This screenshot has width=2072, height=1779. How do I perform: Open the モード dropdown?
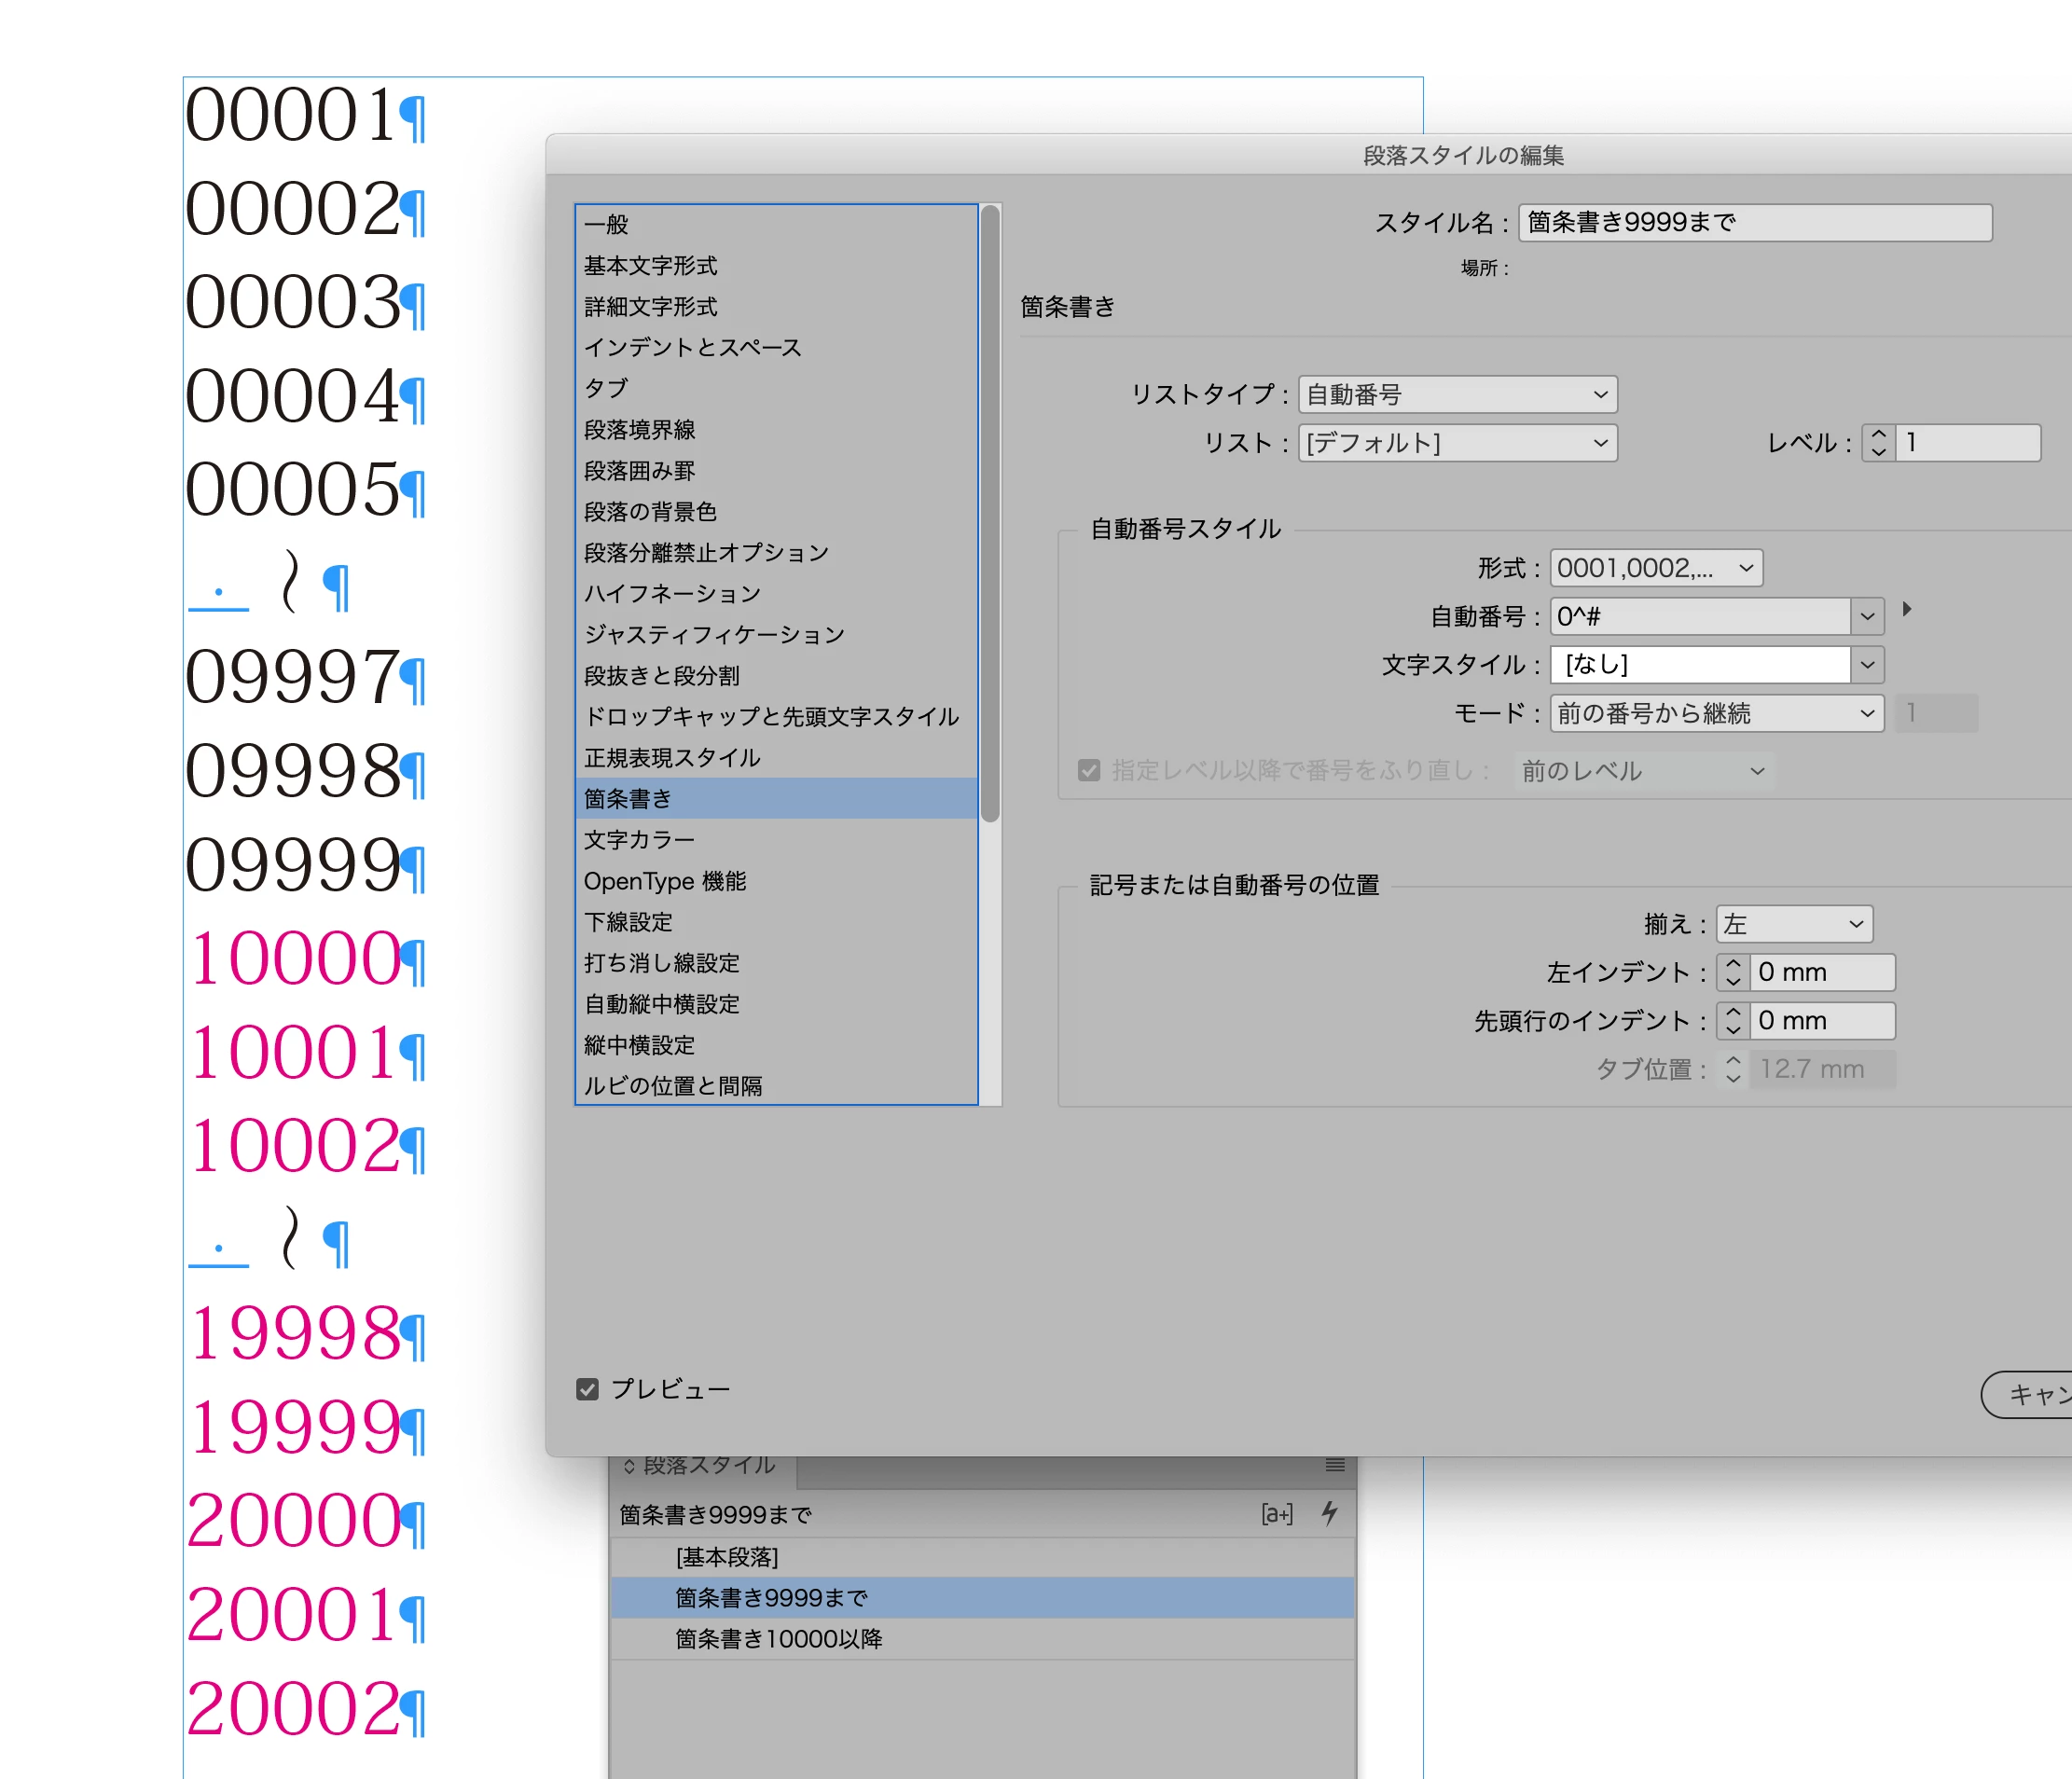pyautogui.click(x=1716, y=714)
